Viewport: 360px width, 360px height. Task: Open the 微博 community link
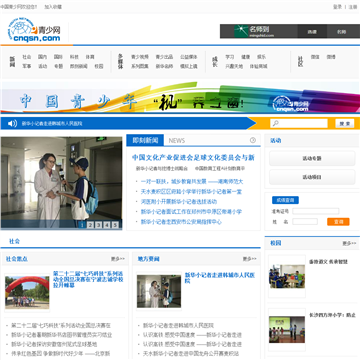tap(331, 57)
